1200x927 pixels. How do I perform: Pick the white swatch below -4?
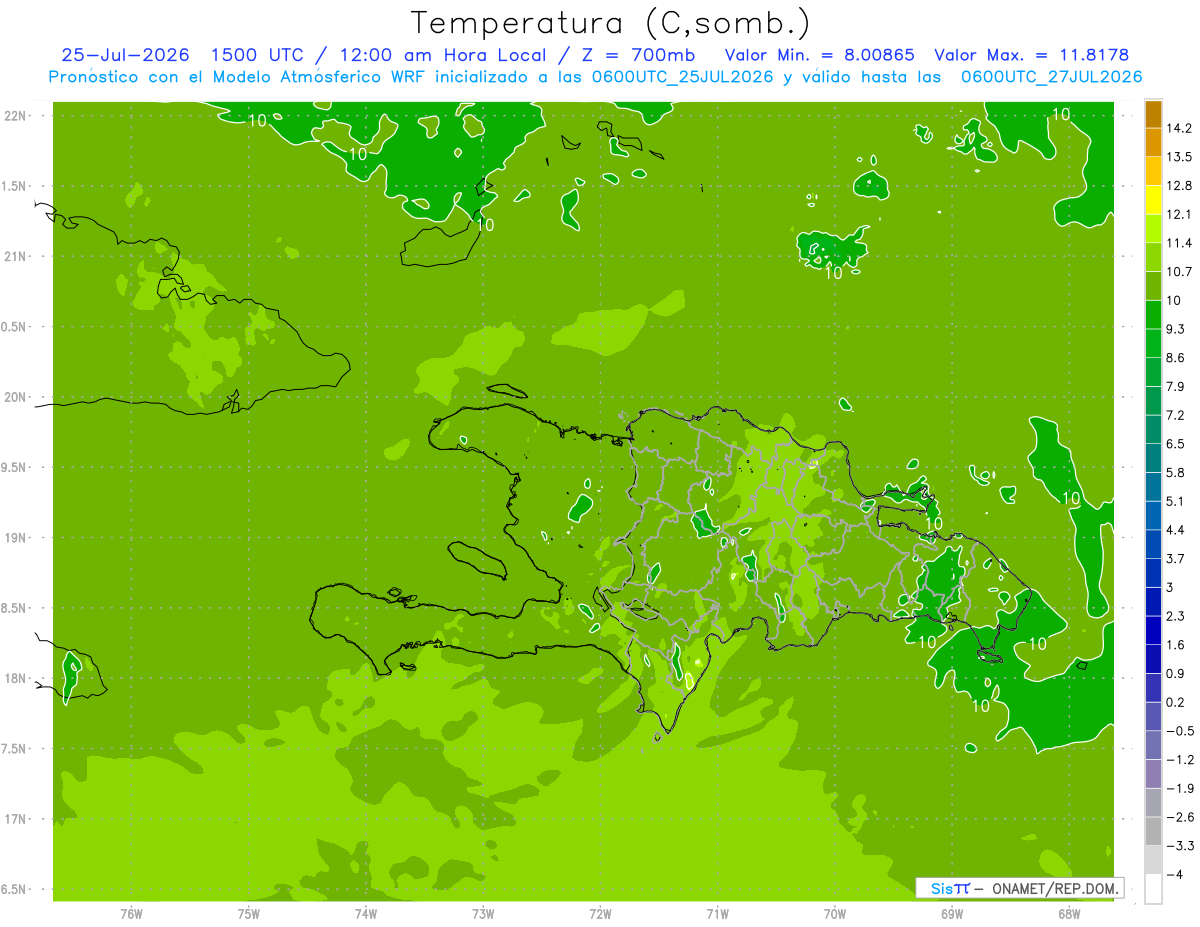coord(1153,889)
